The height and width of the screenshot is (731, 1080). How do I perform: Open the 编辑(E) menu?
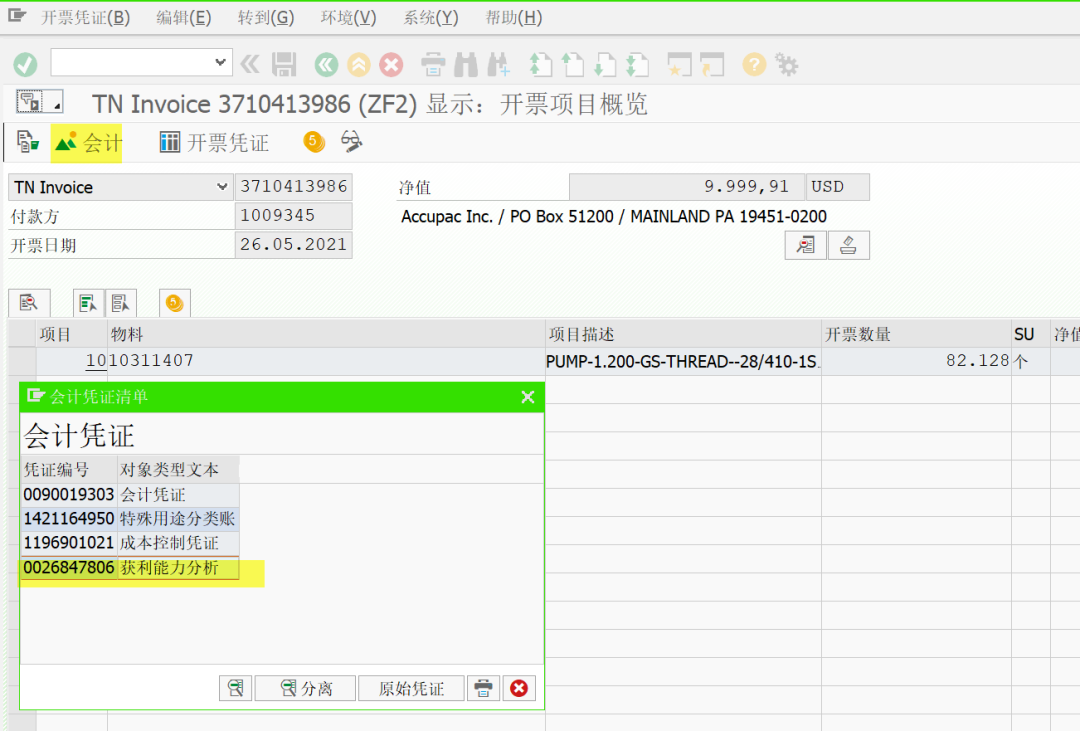183,17
